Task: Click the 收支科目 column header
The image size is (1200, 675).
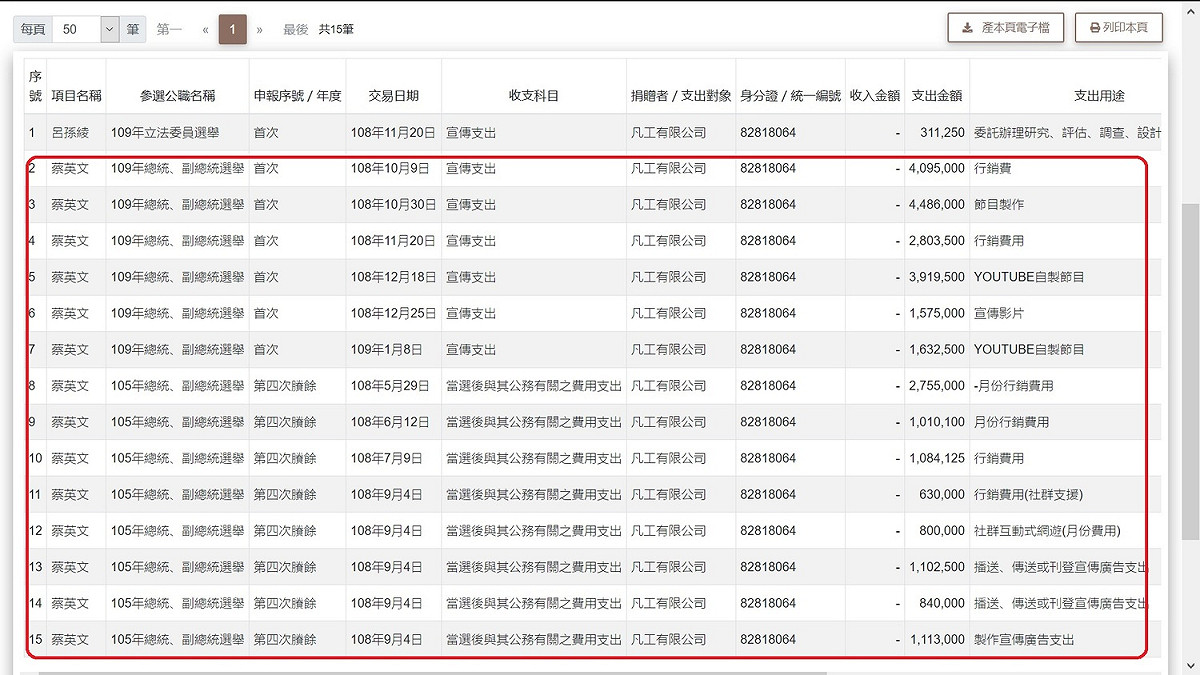Action: tap(534, 96)
